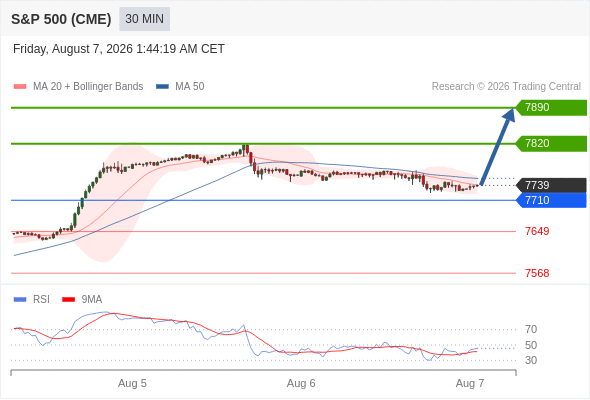
Task: Select the 7820 green resistance label
Action: click(551, 144)
